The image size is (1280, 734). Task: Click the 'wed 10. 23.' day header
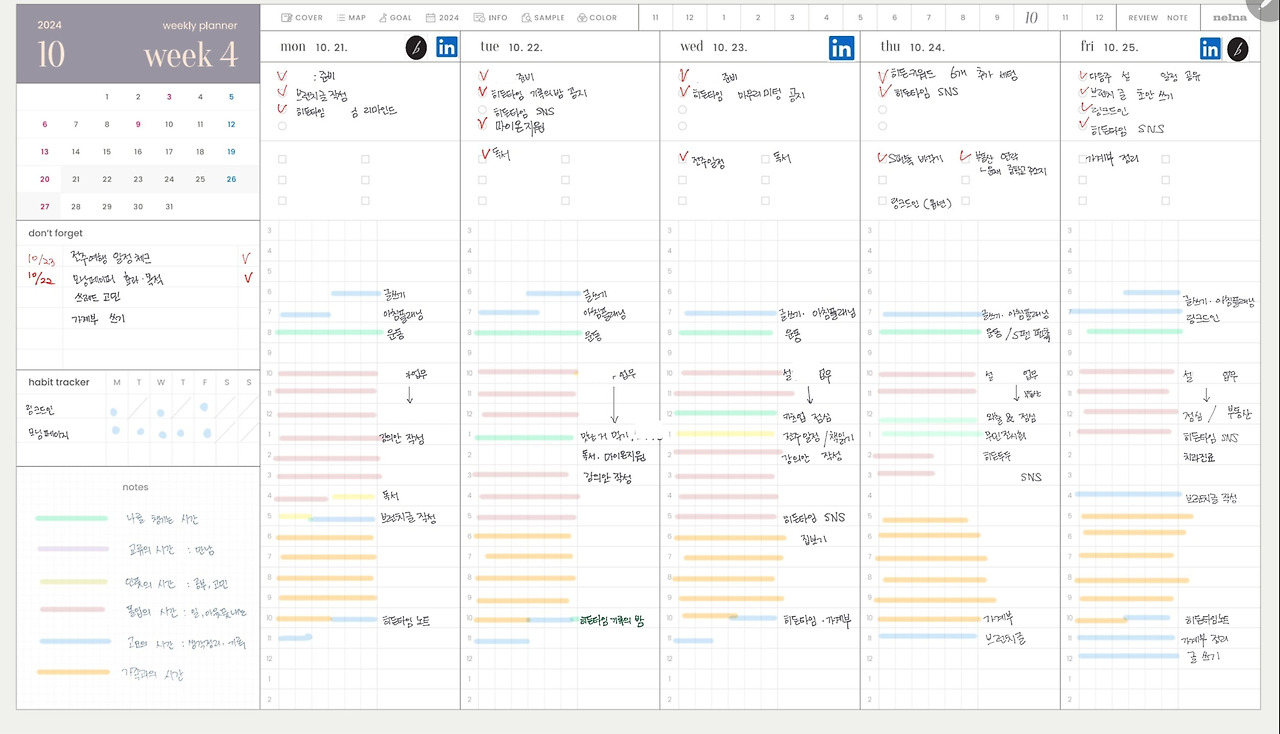pyautogui.click(x=714, y=47)
